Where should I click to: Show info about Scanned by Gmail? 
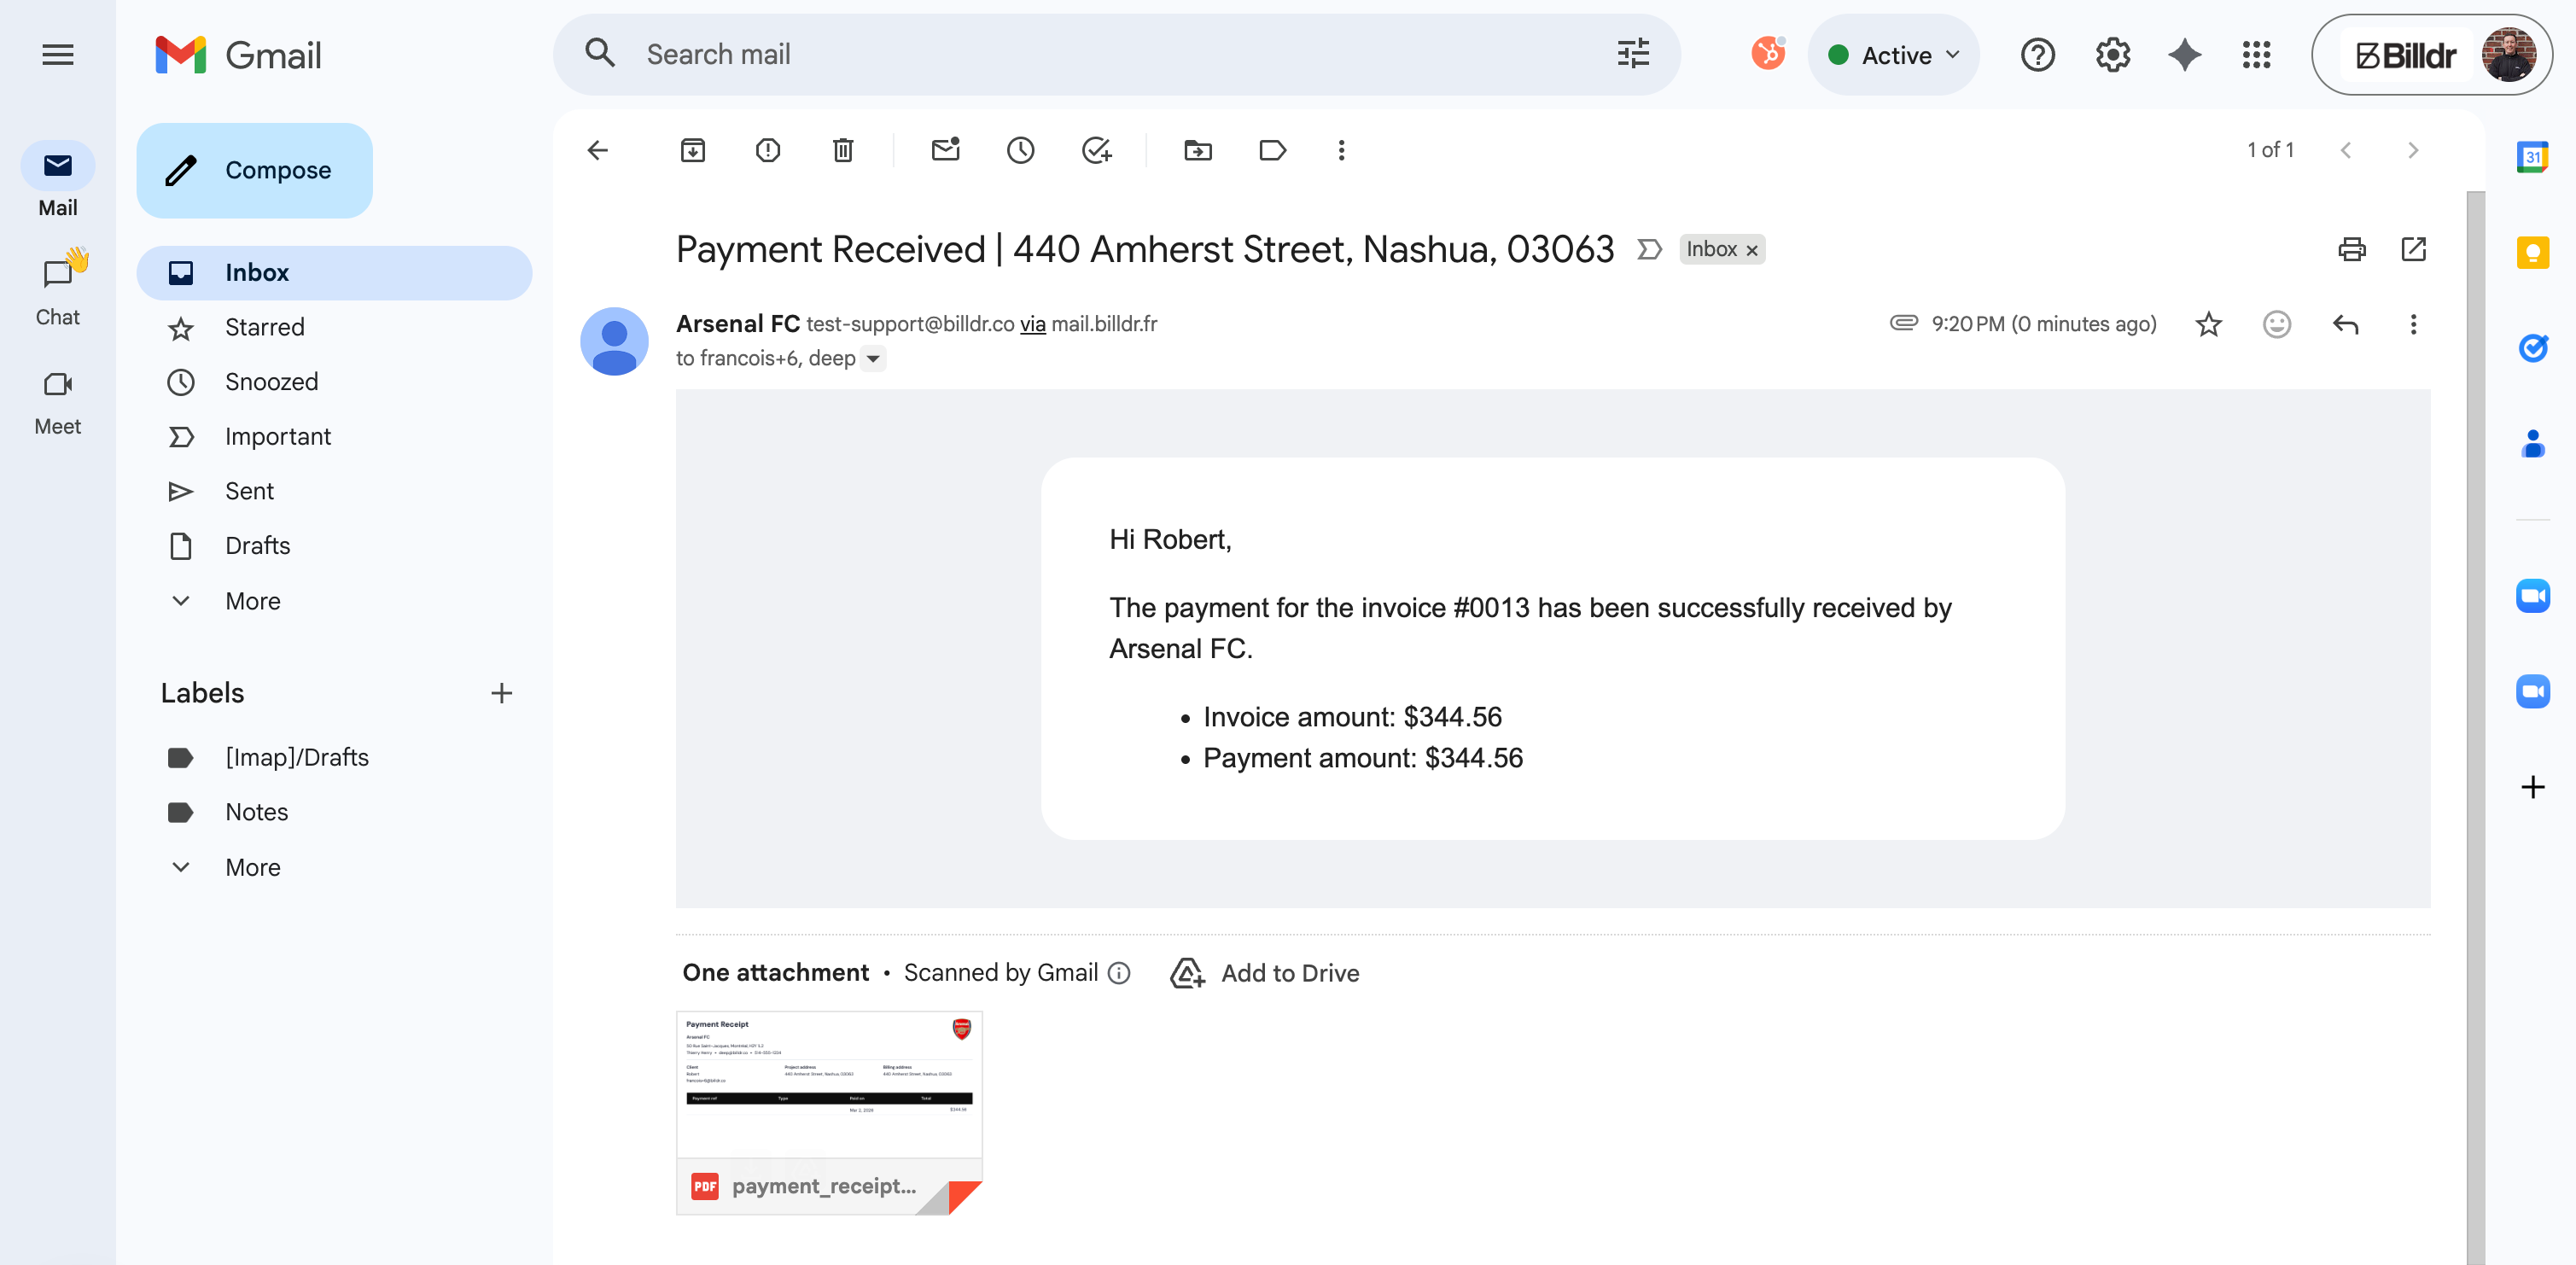(1120, 973)
